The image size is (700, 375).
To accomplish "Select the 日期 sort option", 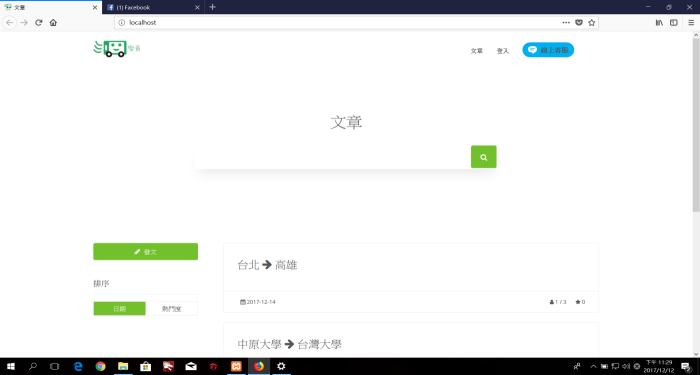I will pyautogui.click(x=120, y=308).
